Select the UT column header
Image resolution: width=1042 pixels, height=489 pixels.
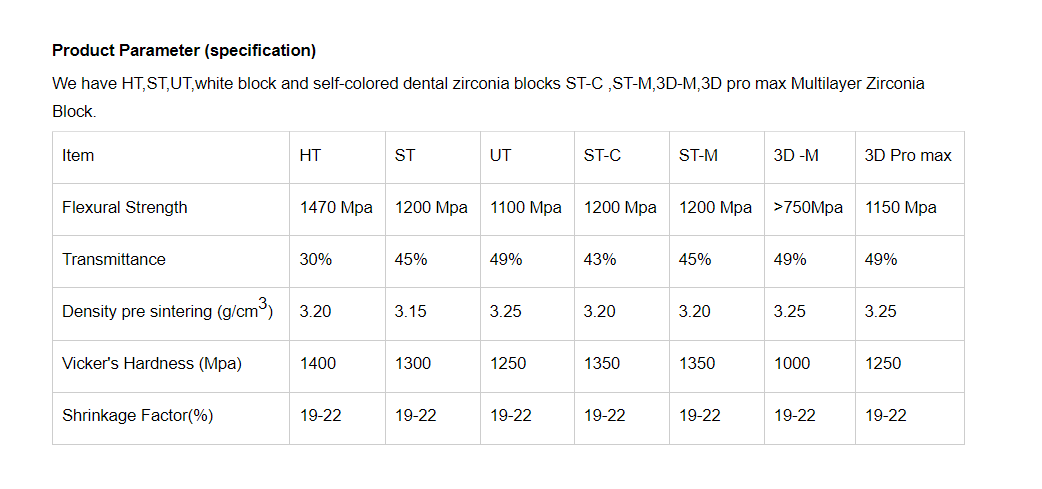[x=501, y=156]
